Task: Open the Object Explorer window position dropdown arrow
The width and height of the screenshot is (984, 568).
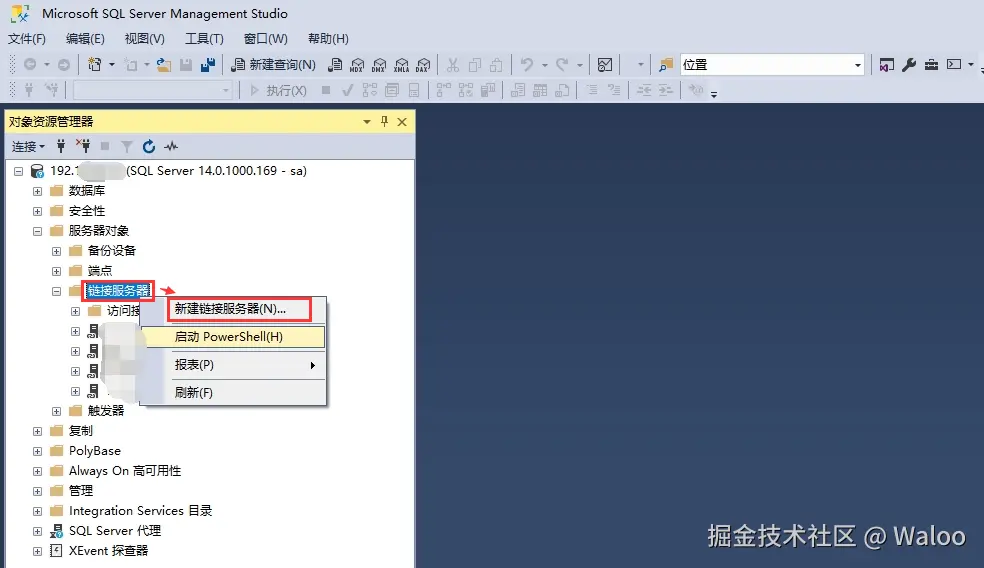Action: click(x=366, y=122)
